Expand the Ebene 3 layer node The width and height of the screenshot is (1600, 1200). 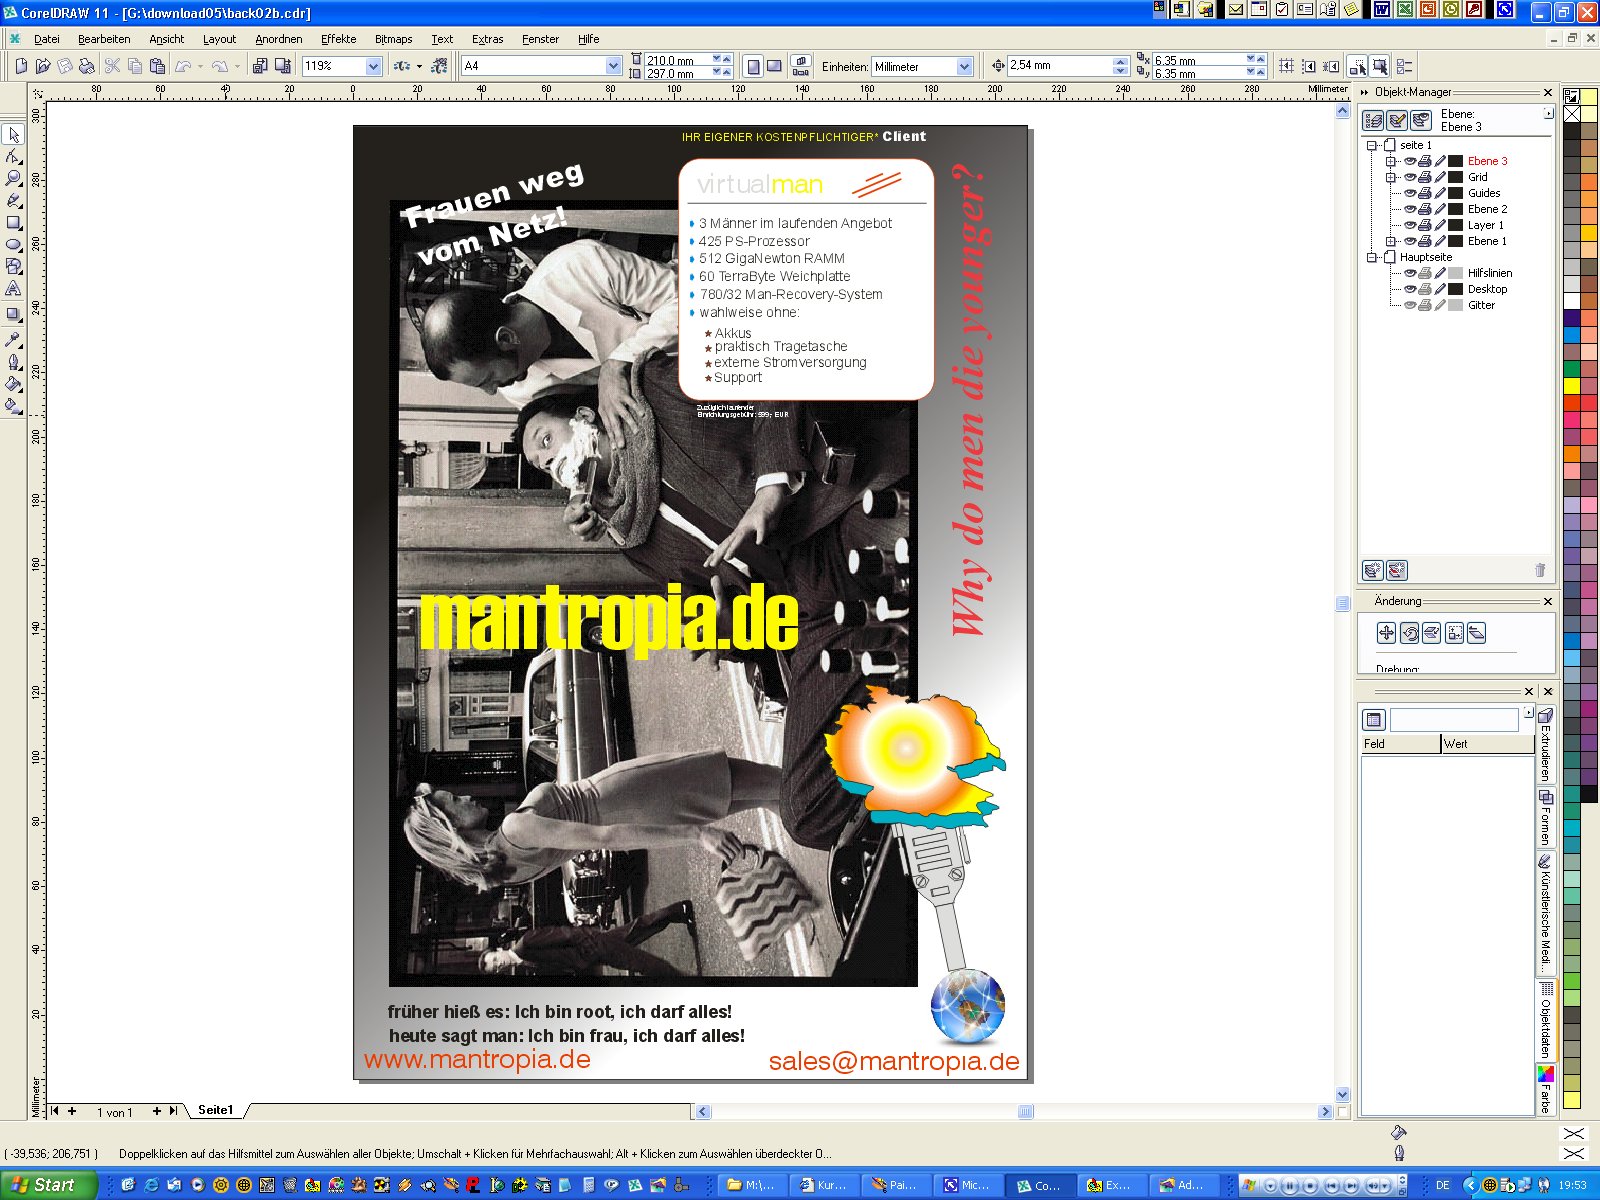[x=1390, y=161]
